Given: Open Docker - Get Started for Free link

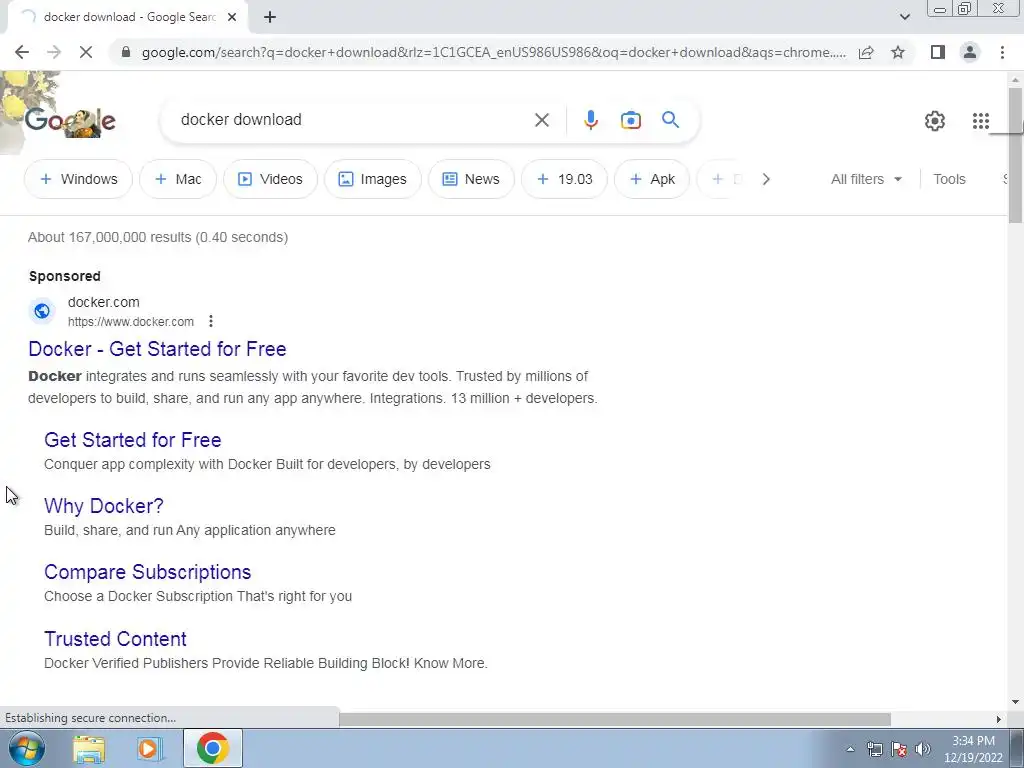Looking at the screenshot, I should click(157, 349).
